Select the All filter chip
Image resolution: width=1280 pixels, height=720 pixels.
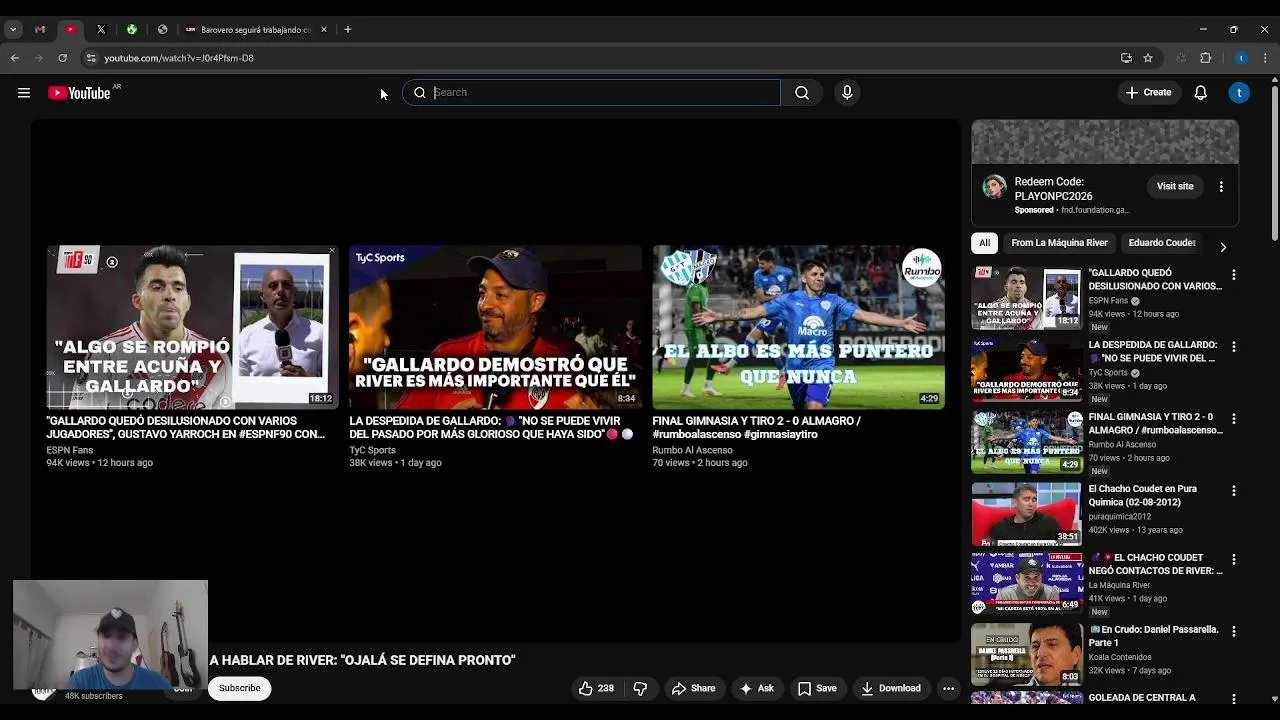(984, 243)
